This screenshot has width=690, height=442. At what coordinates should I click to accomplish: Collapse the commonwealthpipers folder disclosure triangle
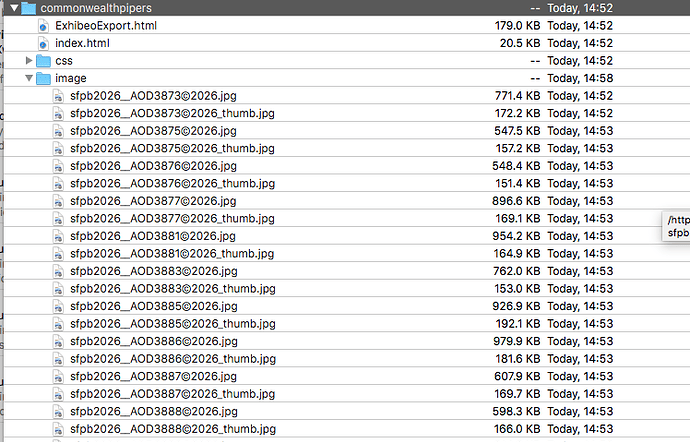[14, 8]
